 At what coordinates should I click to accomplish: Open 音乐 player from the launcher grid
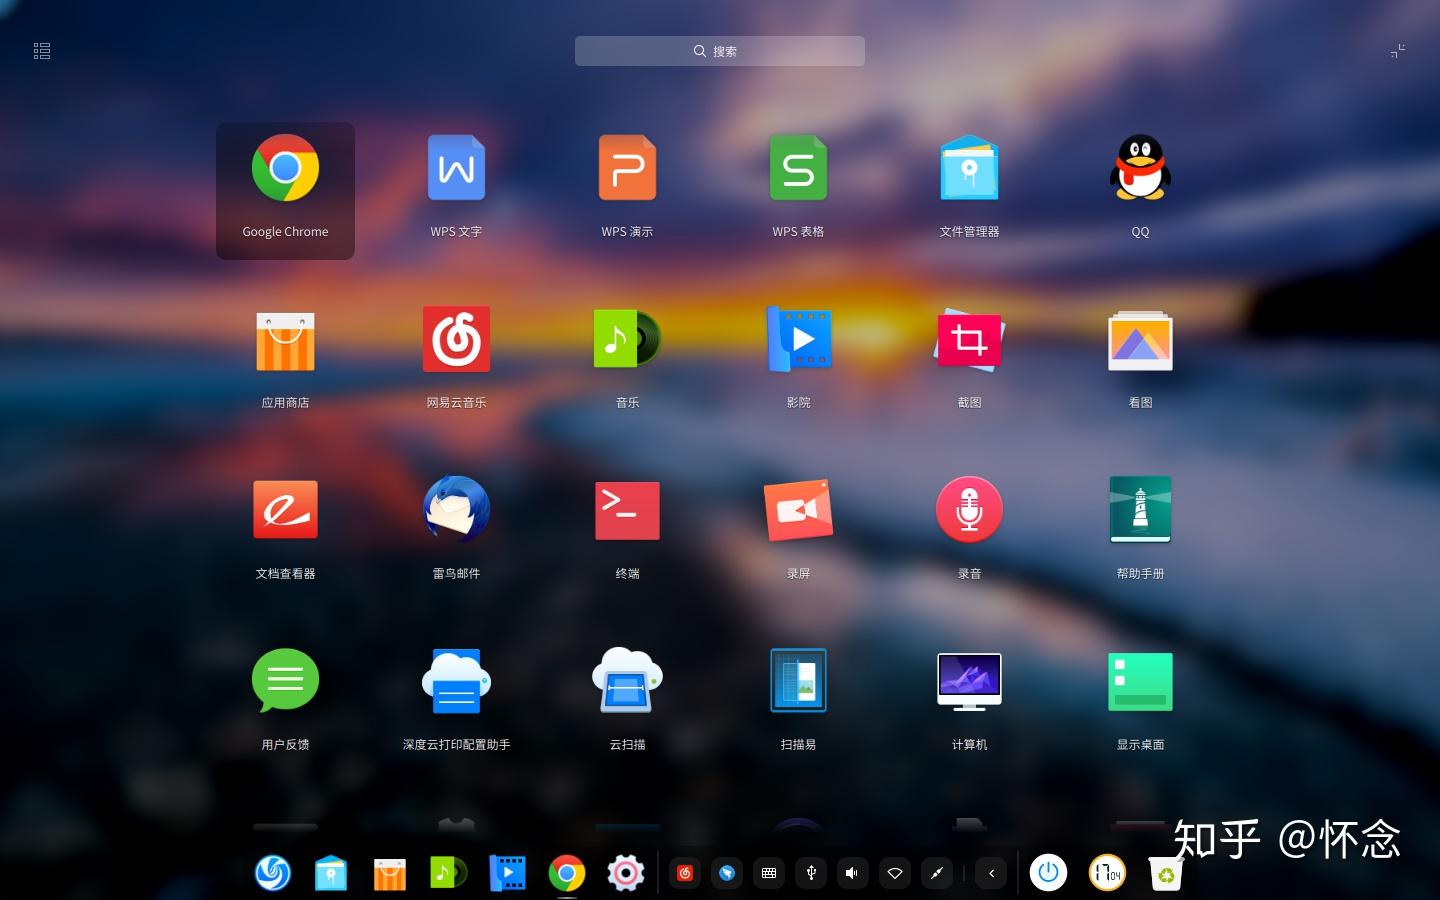tap(627, 339)
